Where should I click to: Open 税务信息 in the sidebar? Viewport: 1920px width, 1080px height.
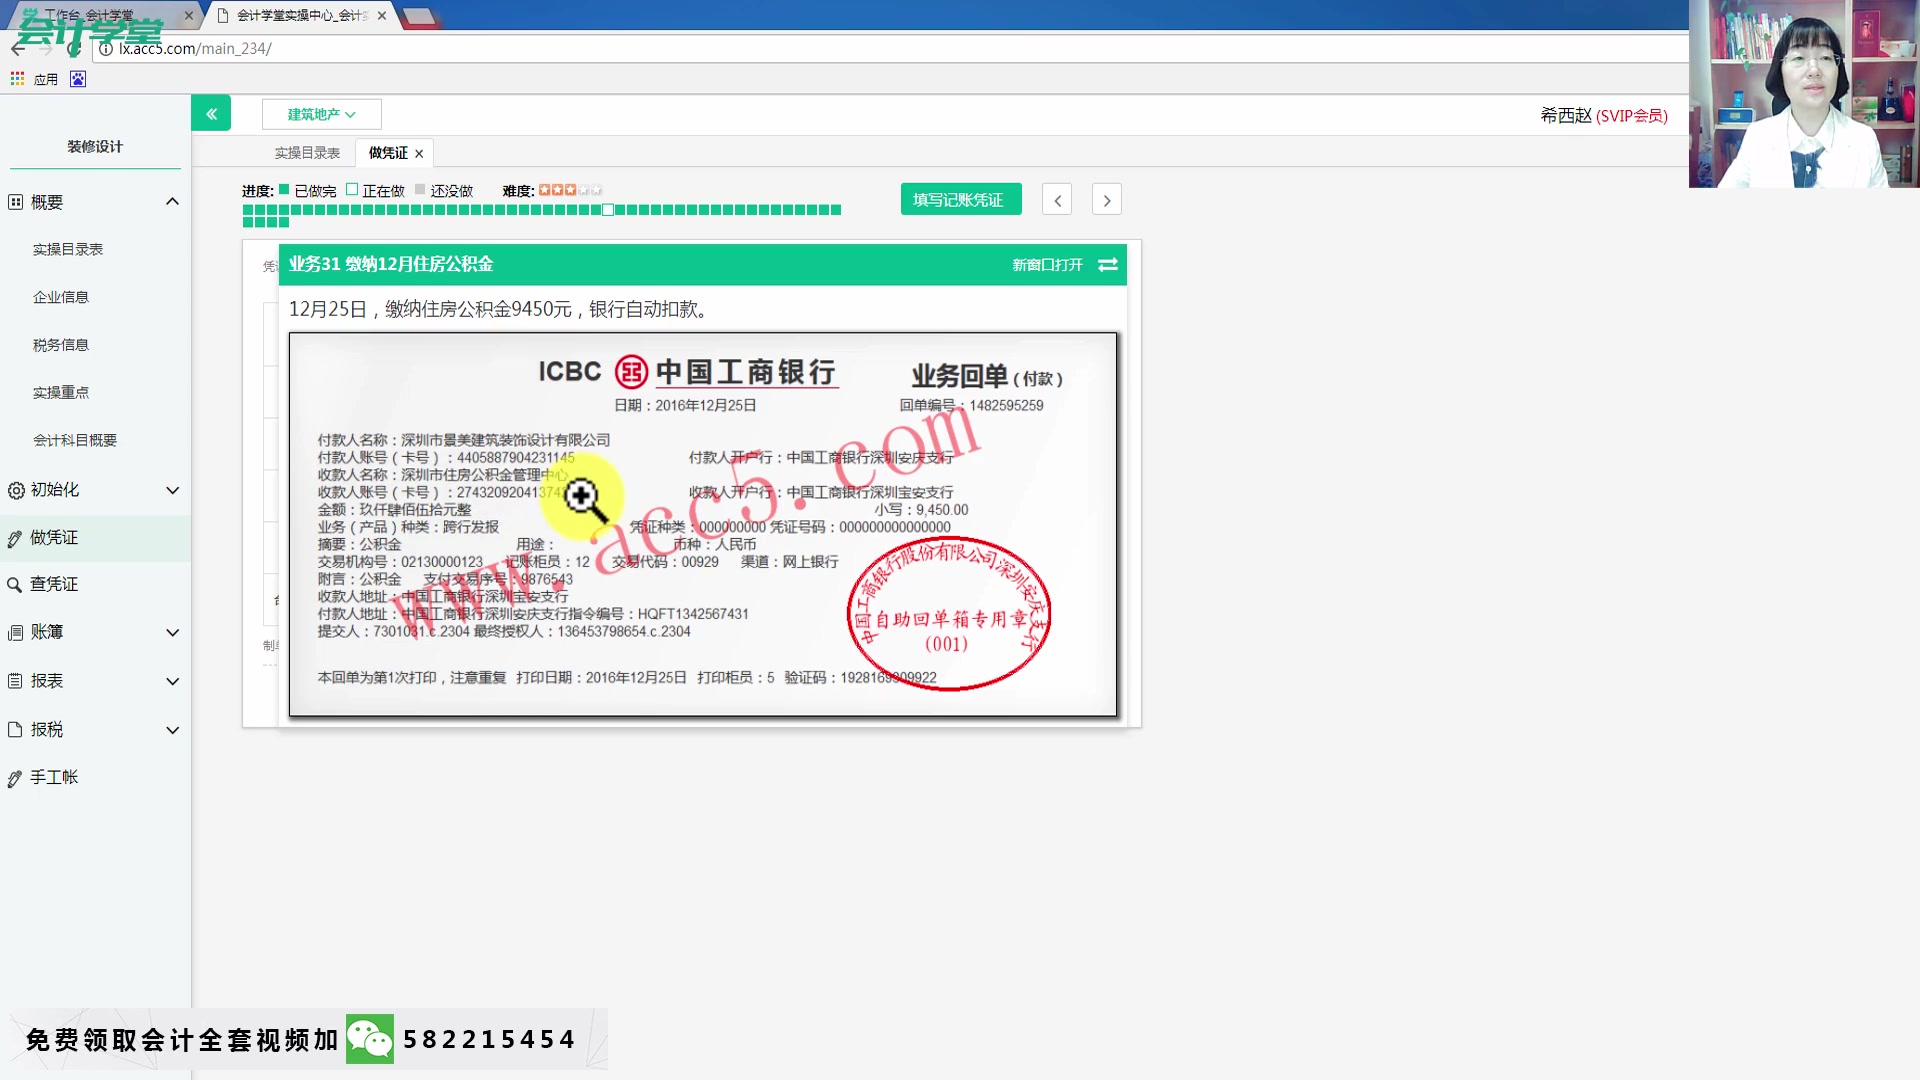click(x=61, y=345)
